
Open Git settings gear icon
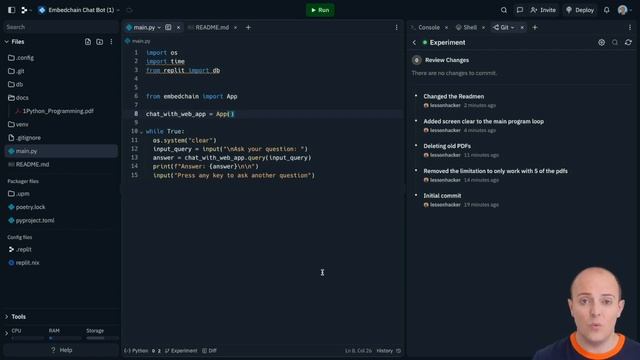(x=602, y=42)
